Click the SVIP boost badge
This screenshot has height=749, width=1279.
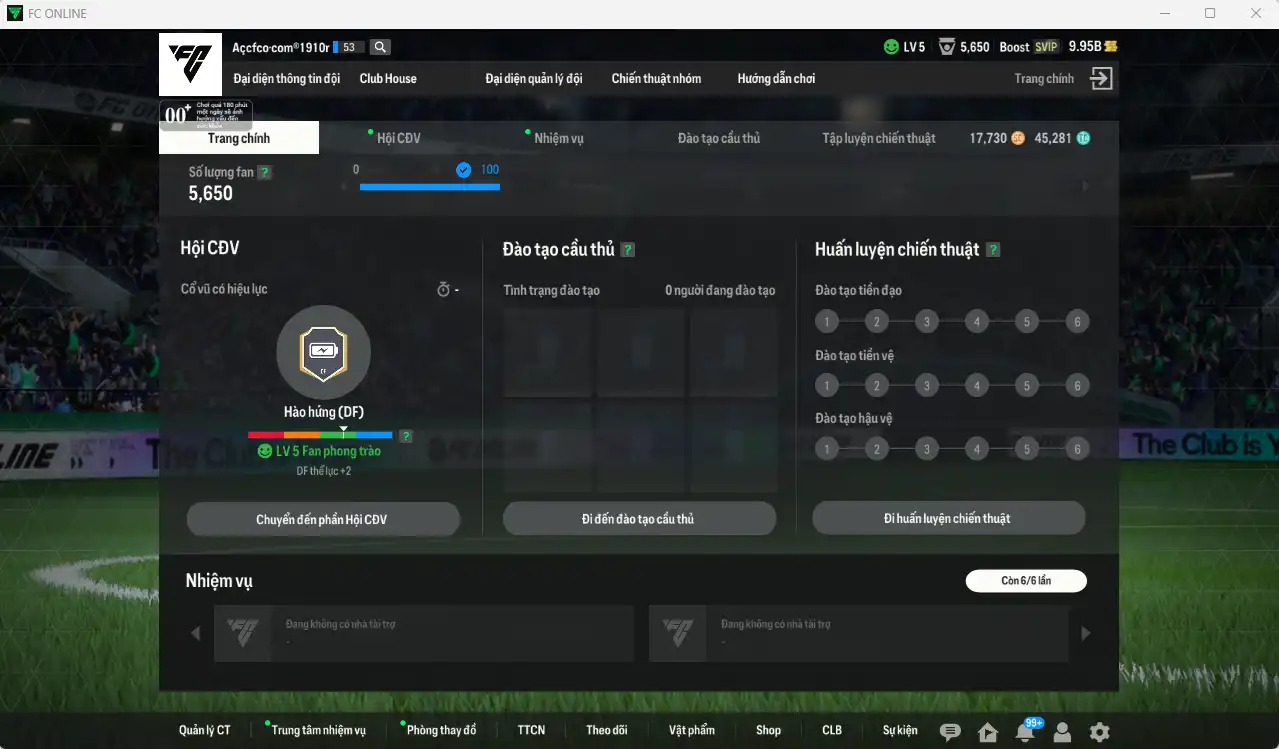point(1046,47)
